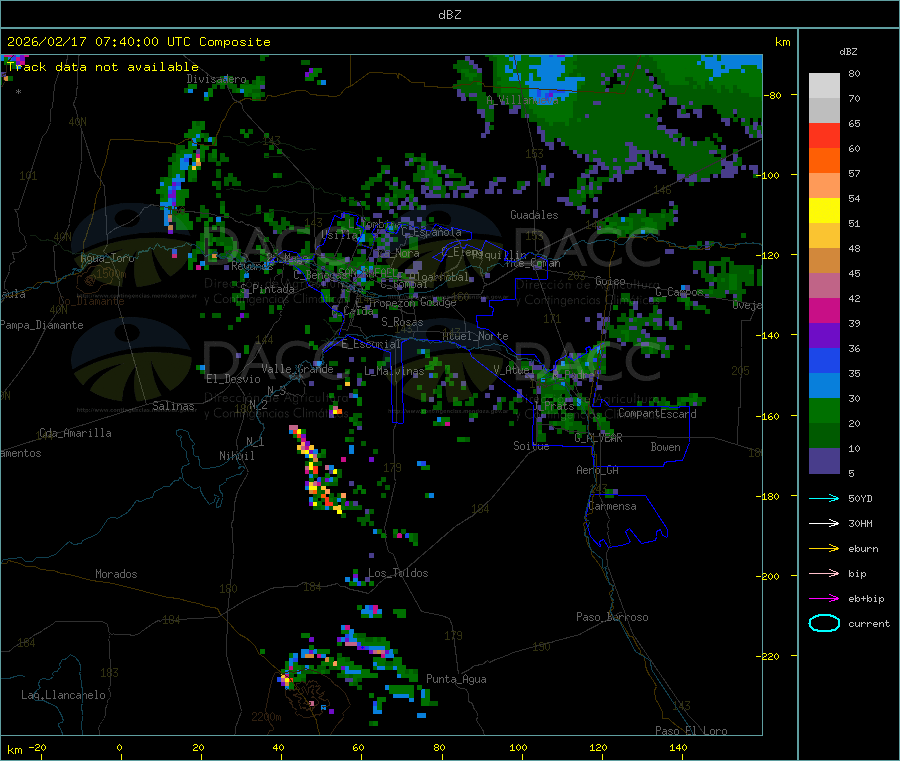
Task: Click the '-80' km y-axis tick label
Action: tap(773, 95)
